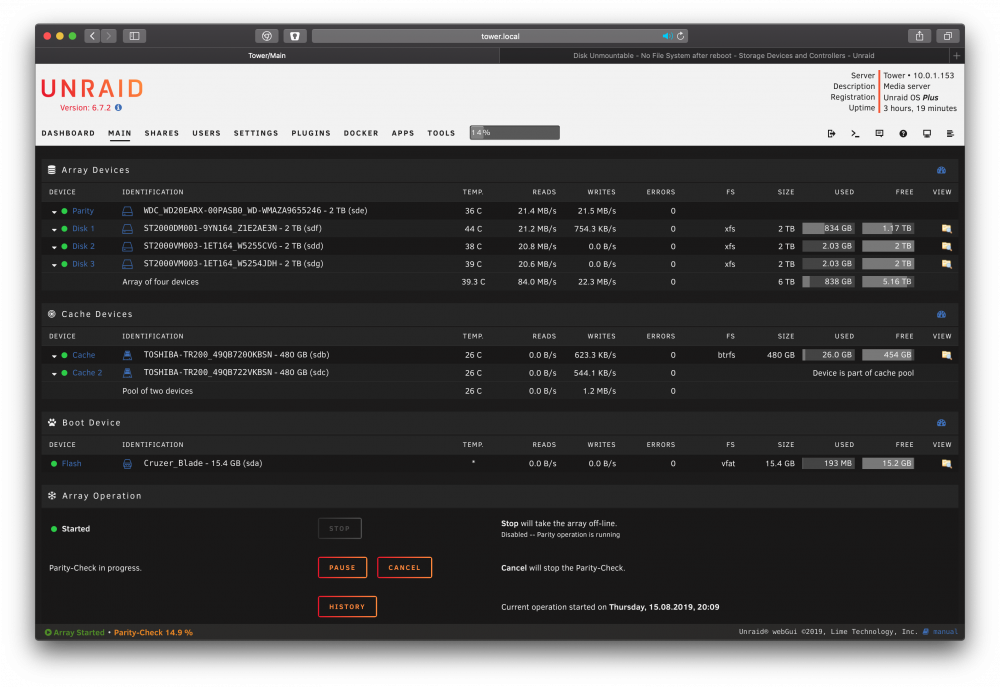The image size is (1000, 687).
Task: Click Cache green status indicator
Action: click(64, 355)
